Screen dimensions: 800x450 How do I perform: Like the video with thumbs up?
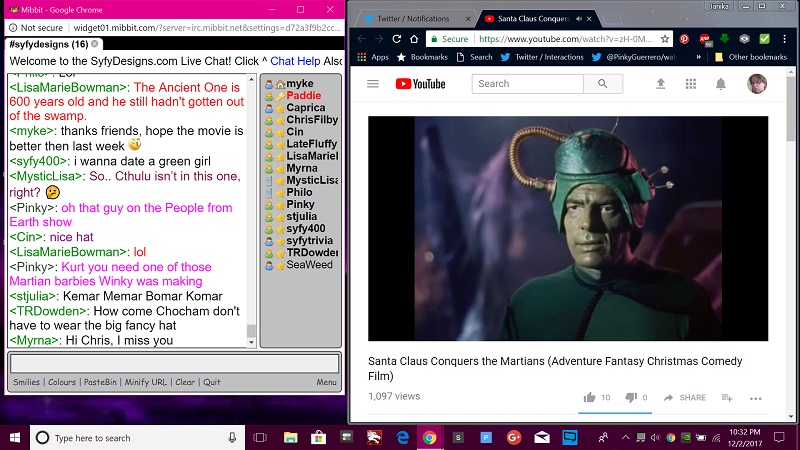[589, 397]
